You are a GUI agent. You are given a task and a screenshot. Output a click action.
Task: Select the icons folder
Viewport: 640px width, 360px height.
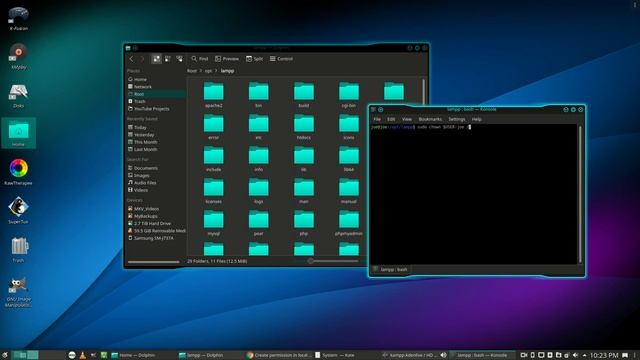coord(349,127)
